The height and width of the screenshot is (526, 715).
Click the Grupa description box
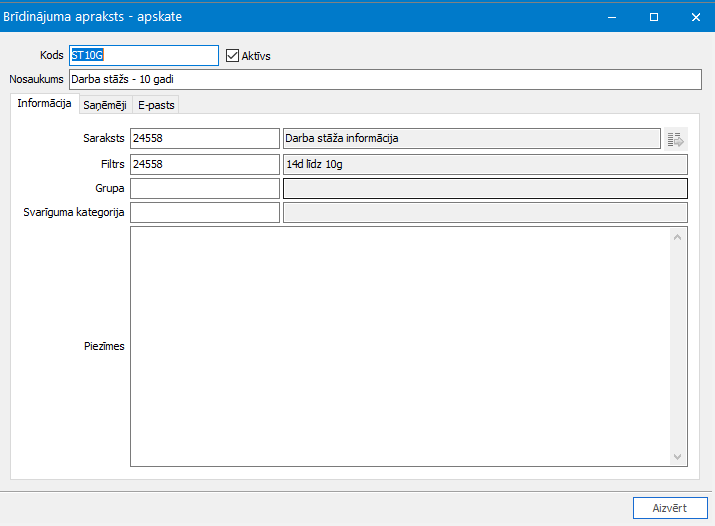click(x=485, y=188)
